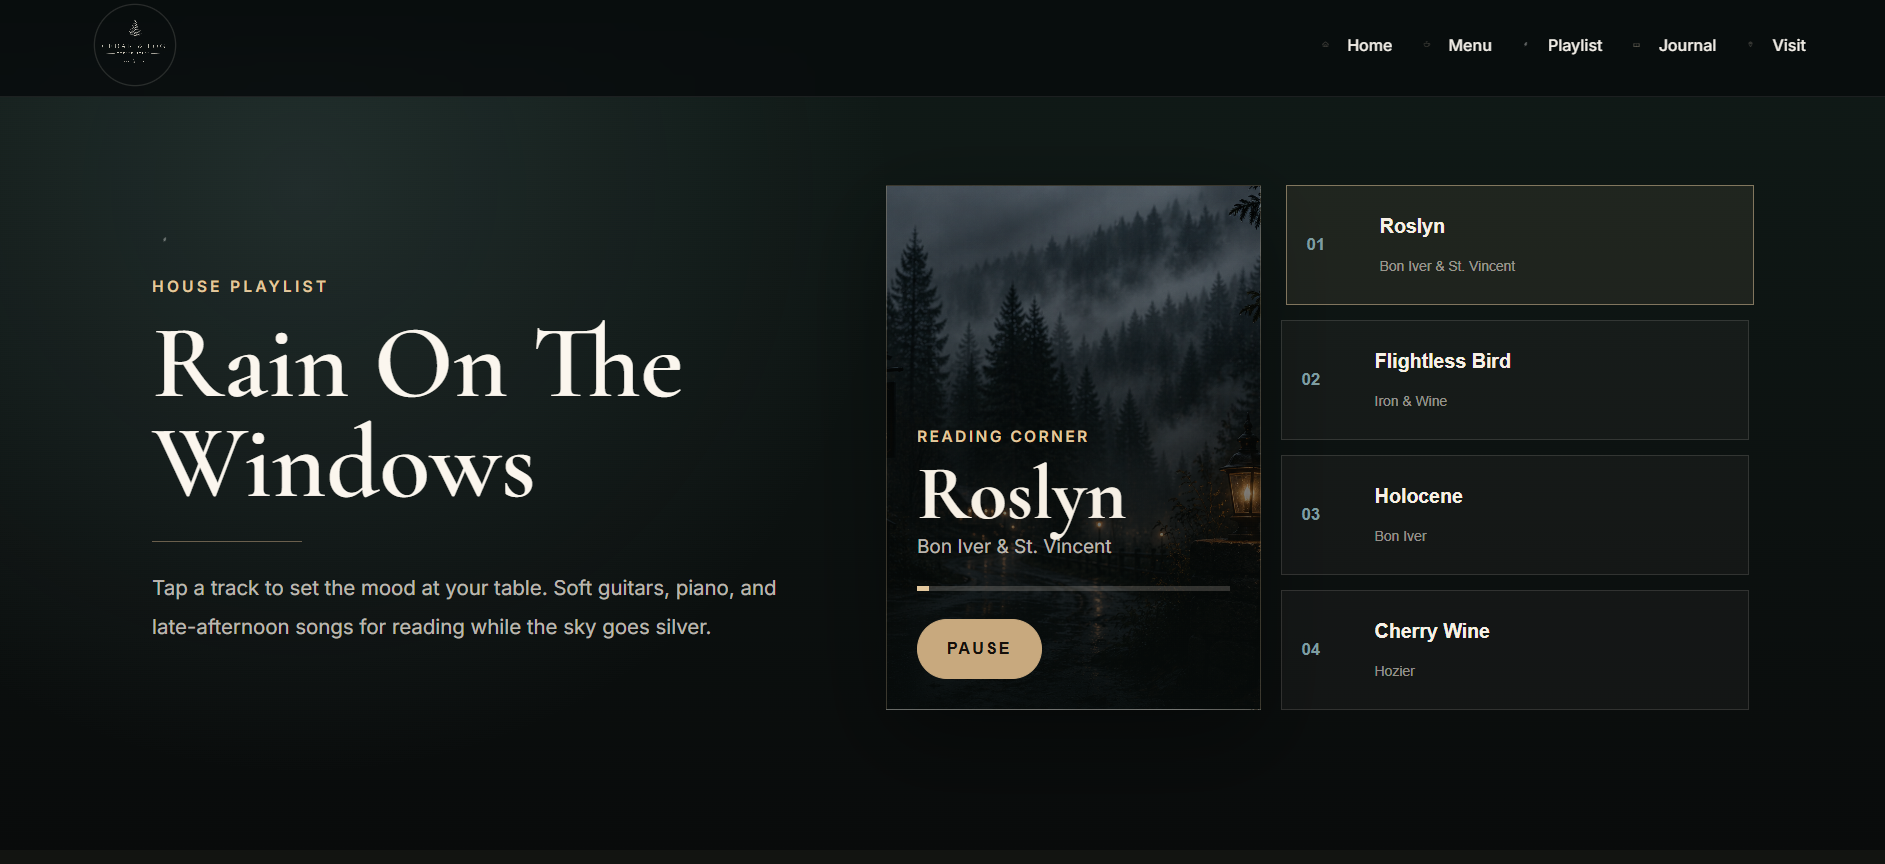Image resolution: width=1885 pixels, height=864 pixels.
Task: Click the Roslyn track progress bar
Action: (x=1073, y=588)
